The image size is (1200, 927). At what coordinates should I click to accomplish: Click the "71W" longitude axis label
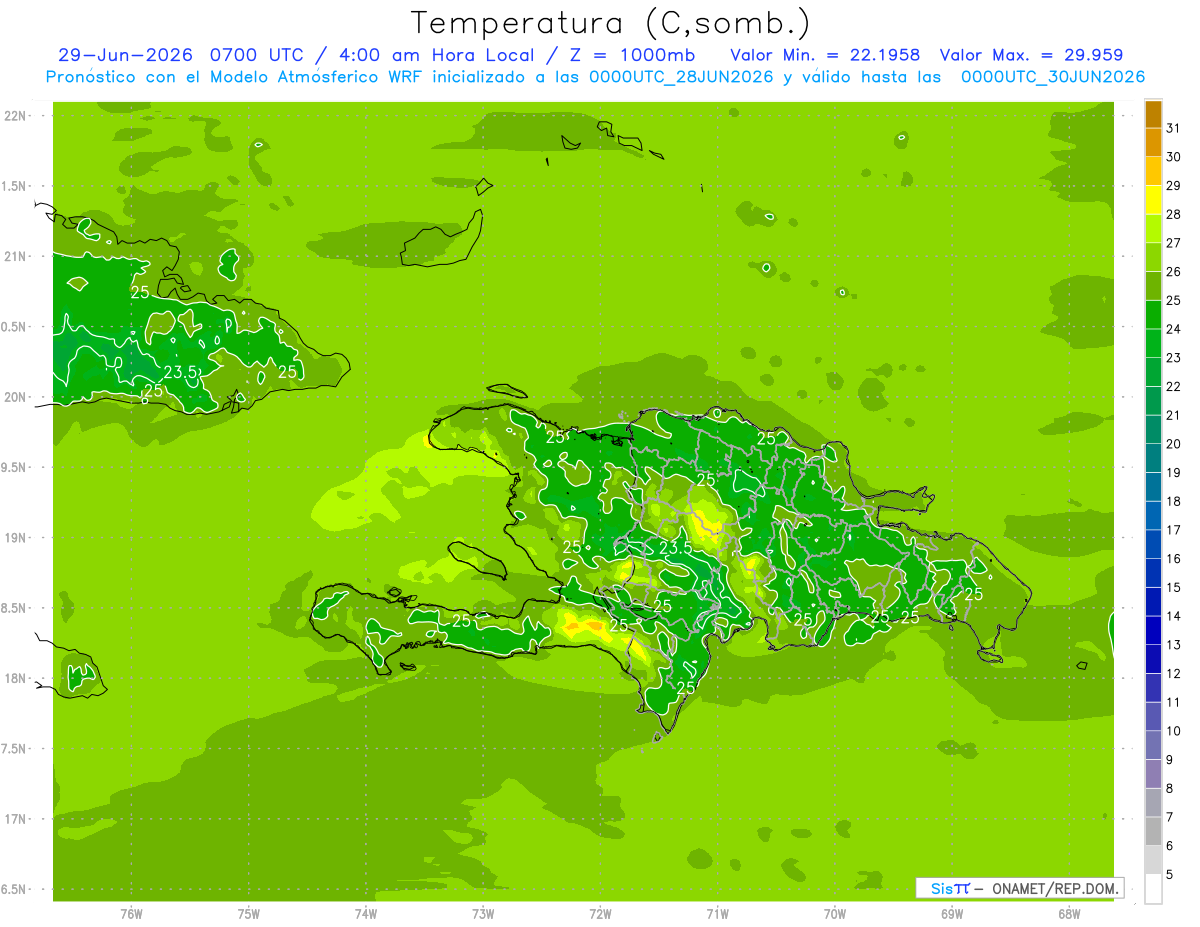point(717,912)
